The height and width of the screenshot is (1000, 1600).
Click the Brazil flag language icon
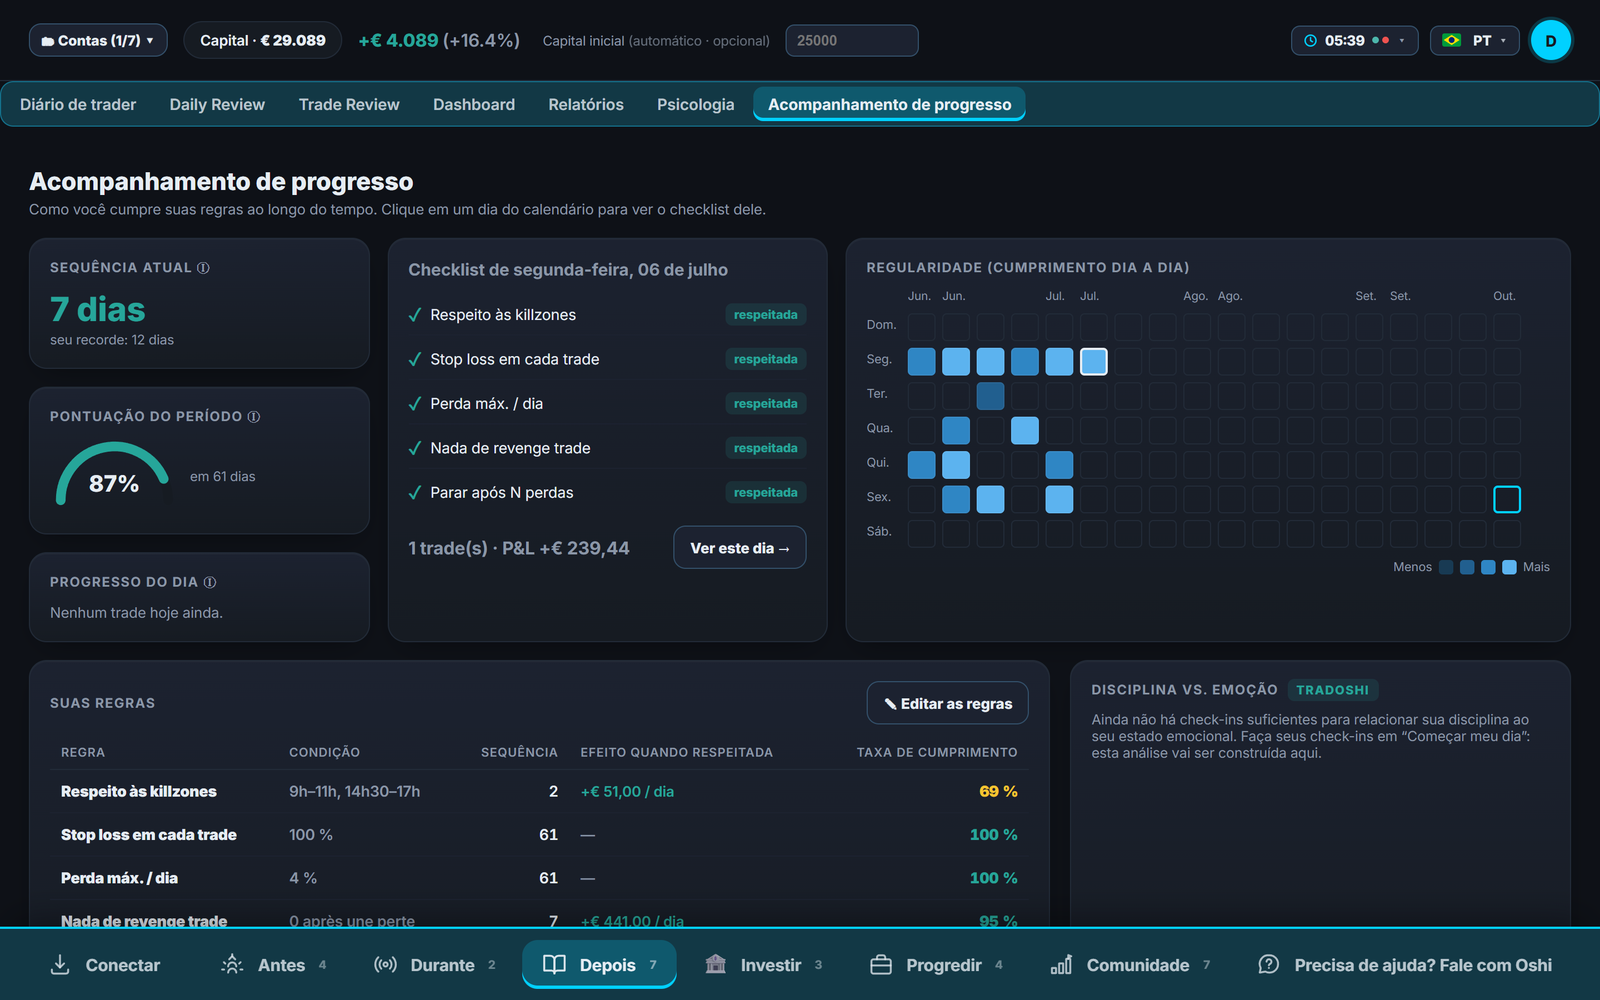1452,41
